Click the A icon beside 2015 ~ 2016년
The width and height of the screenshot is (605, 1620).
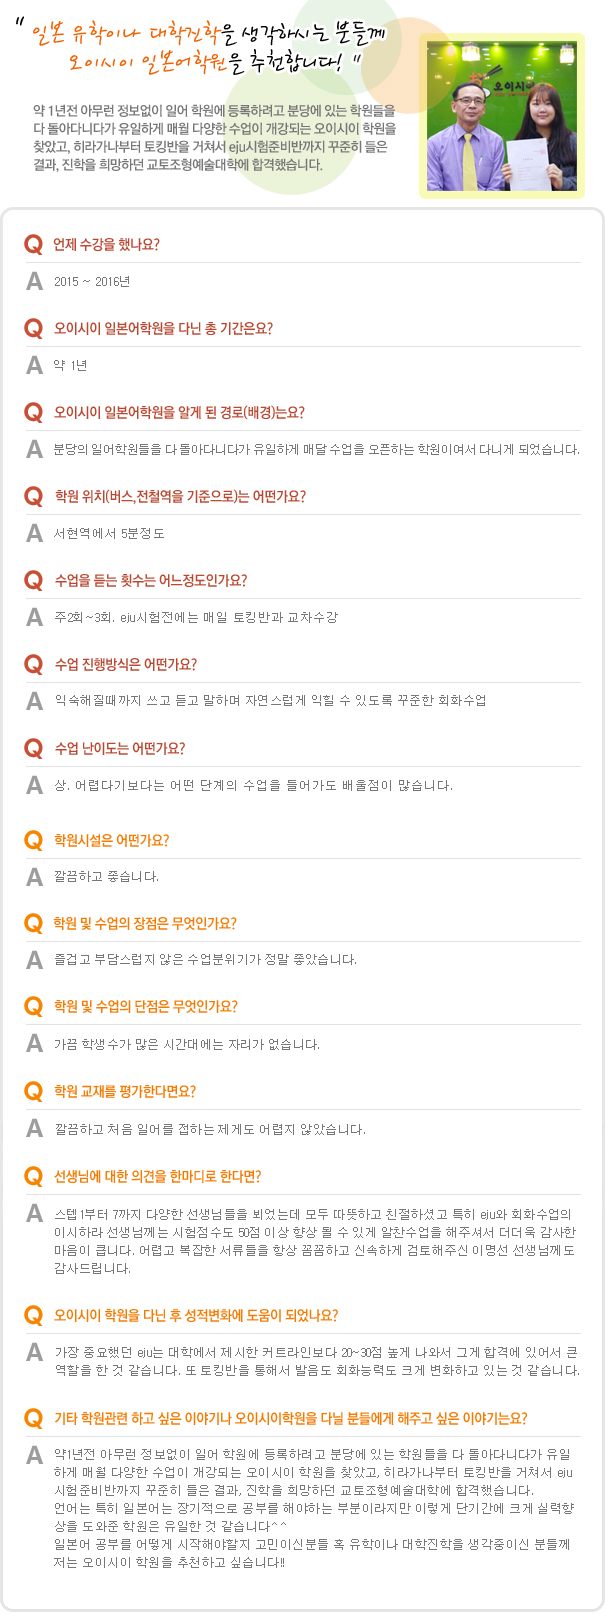[34, 281]
